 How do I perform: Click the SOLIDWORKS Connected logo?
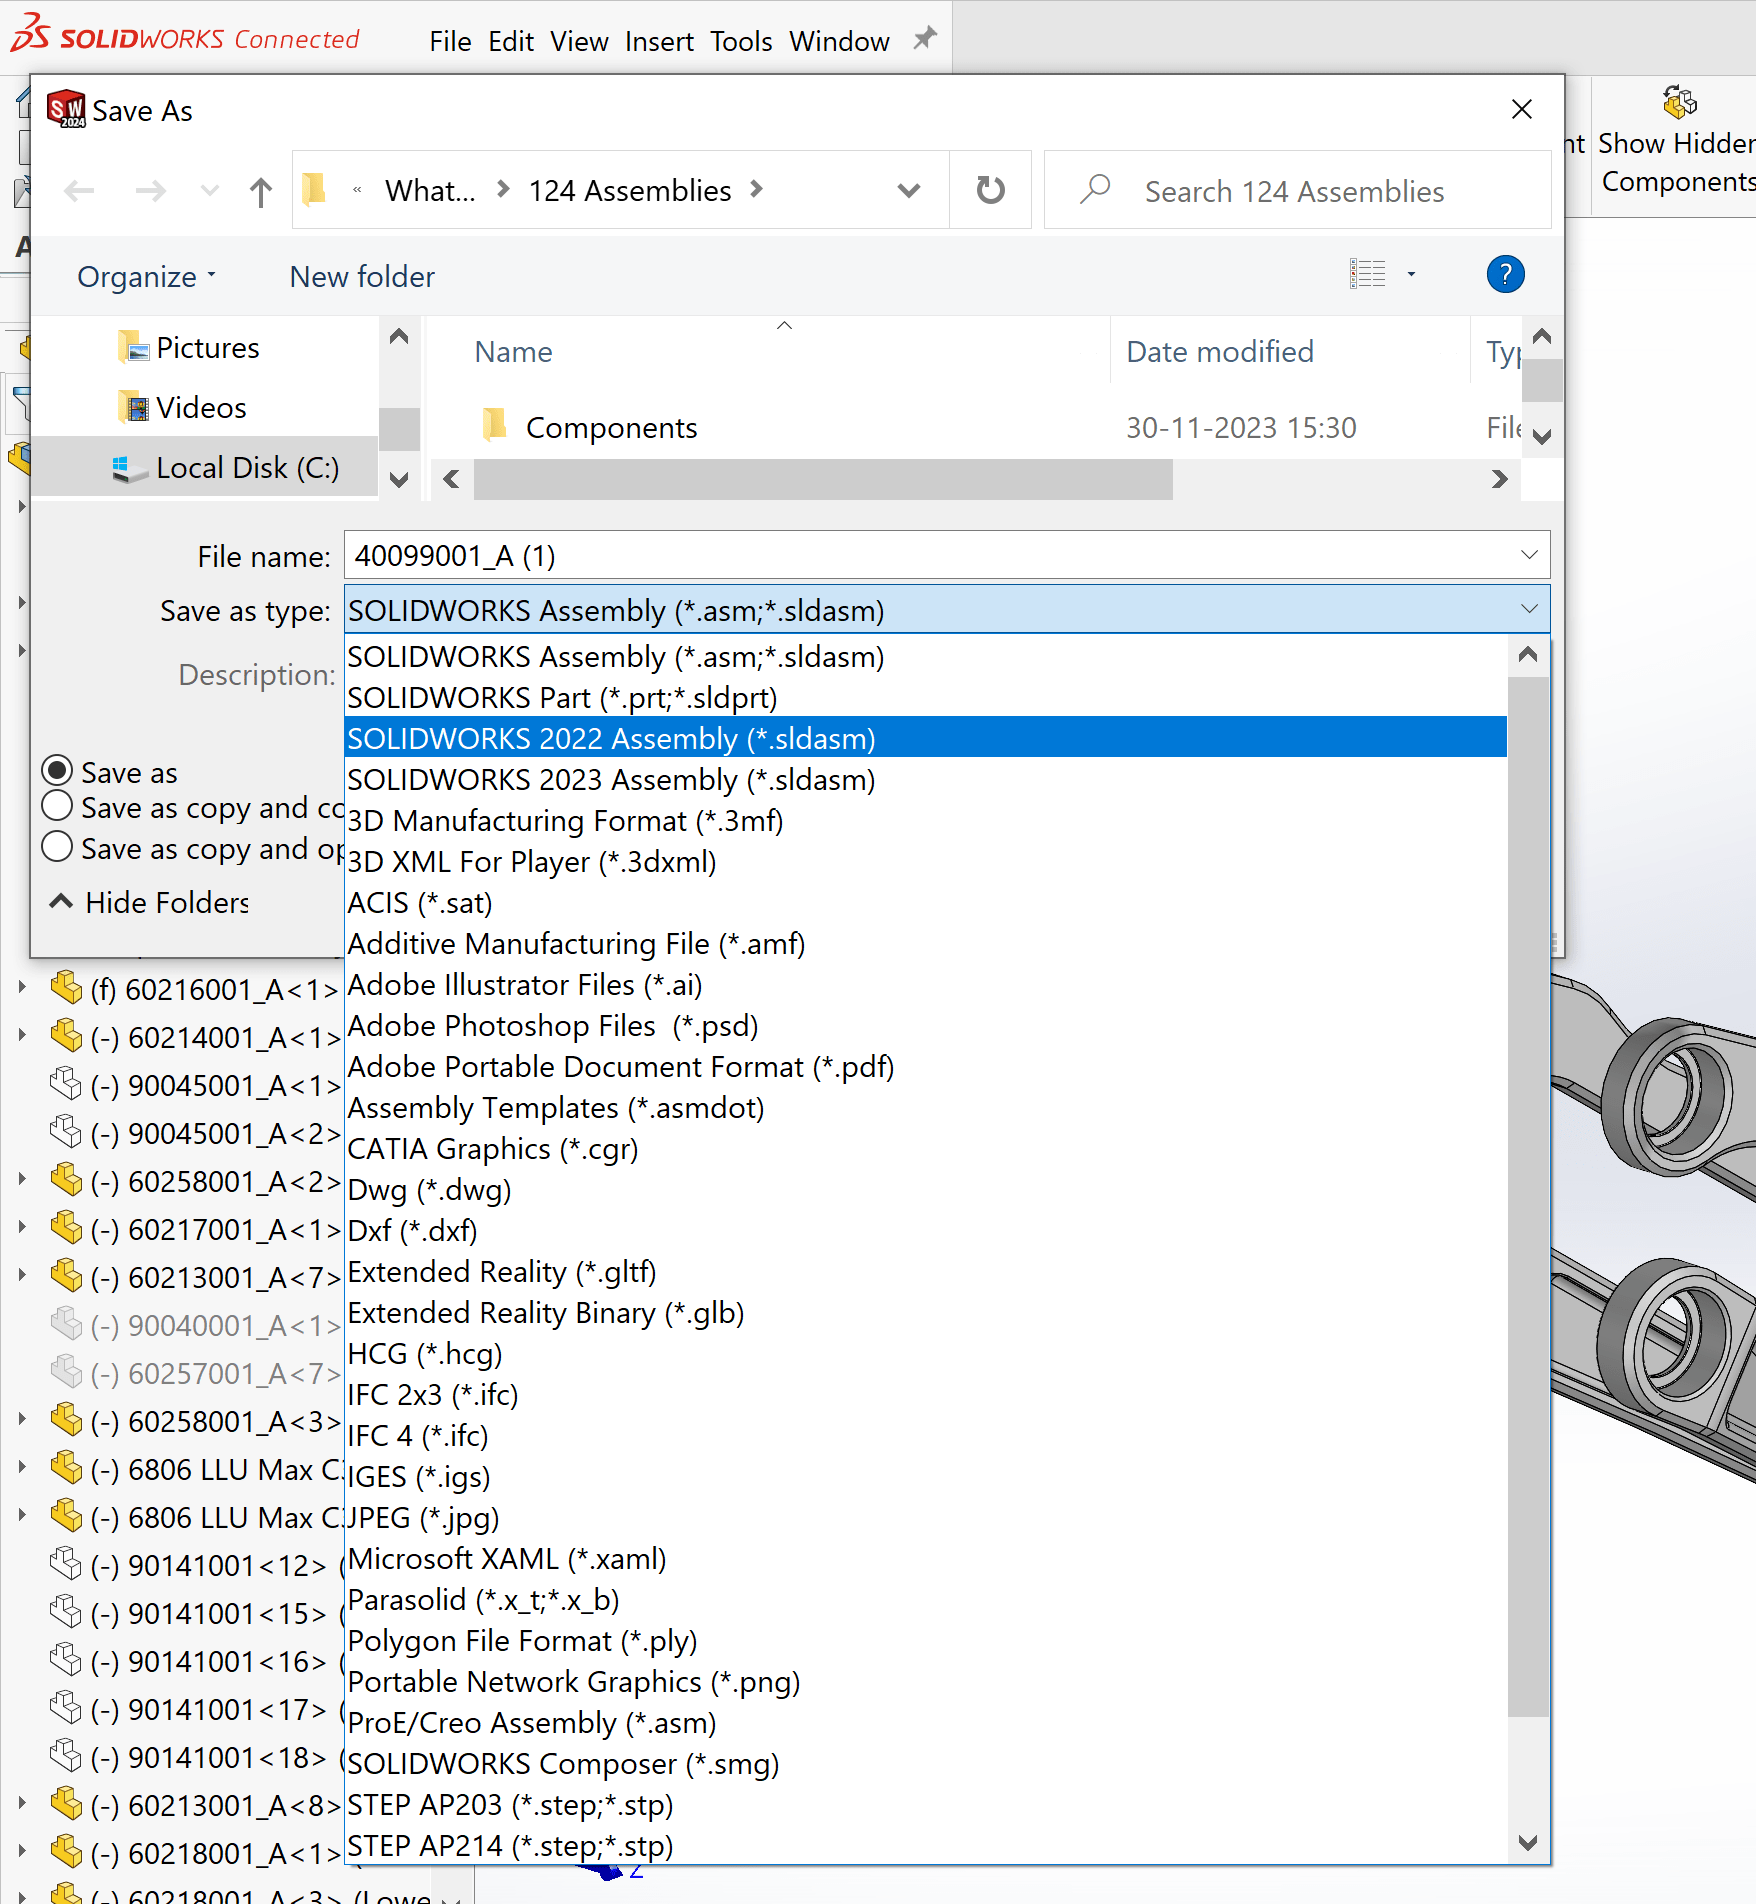tap(185, 36)
